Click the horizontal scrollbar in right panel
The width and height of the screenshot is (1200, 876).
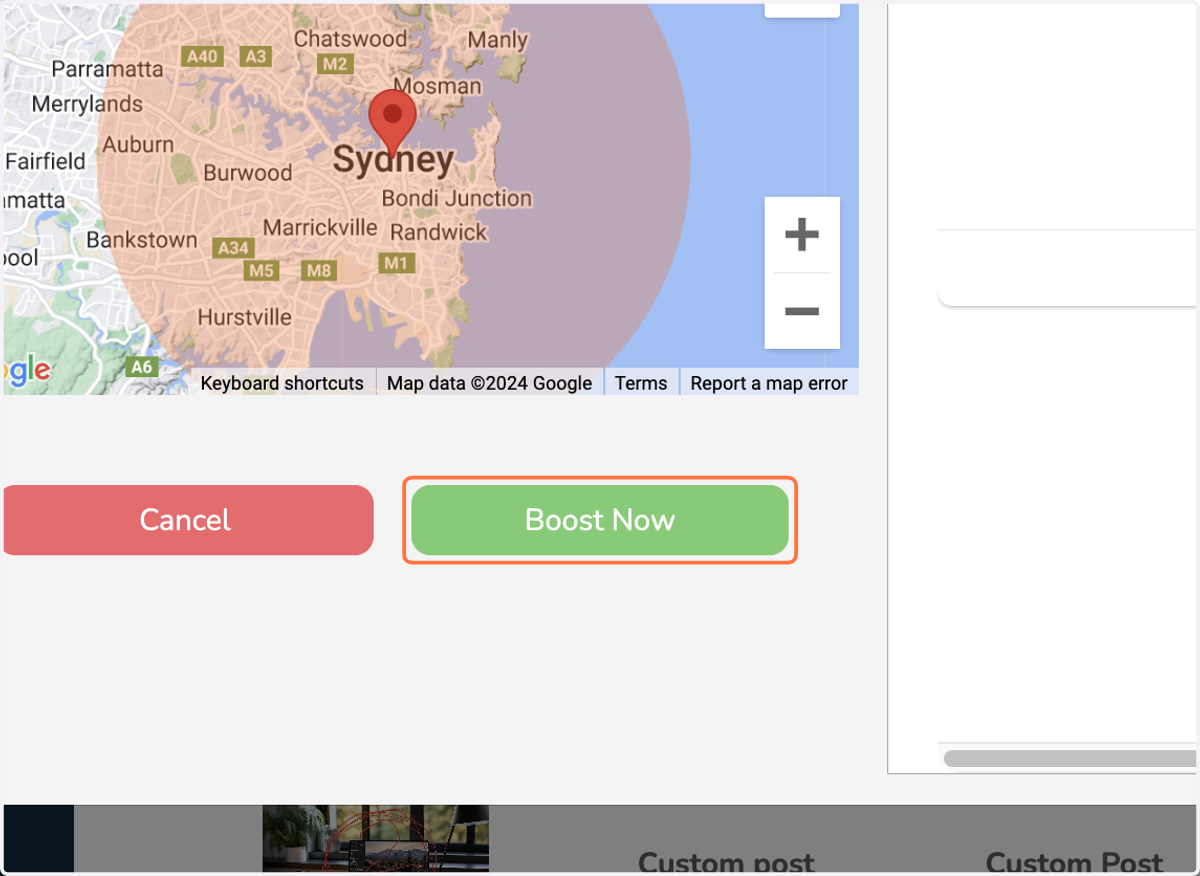[1070, 758]
